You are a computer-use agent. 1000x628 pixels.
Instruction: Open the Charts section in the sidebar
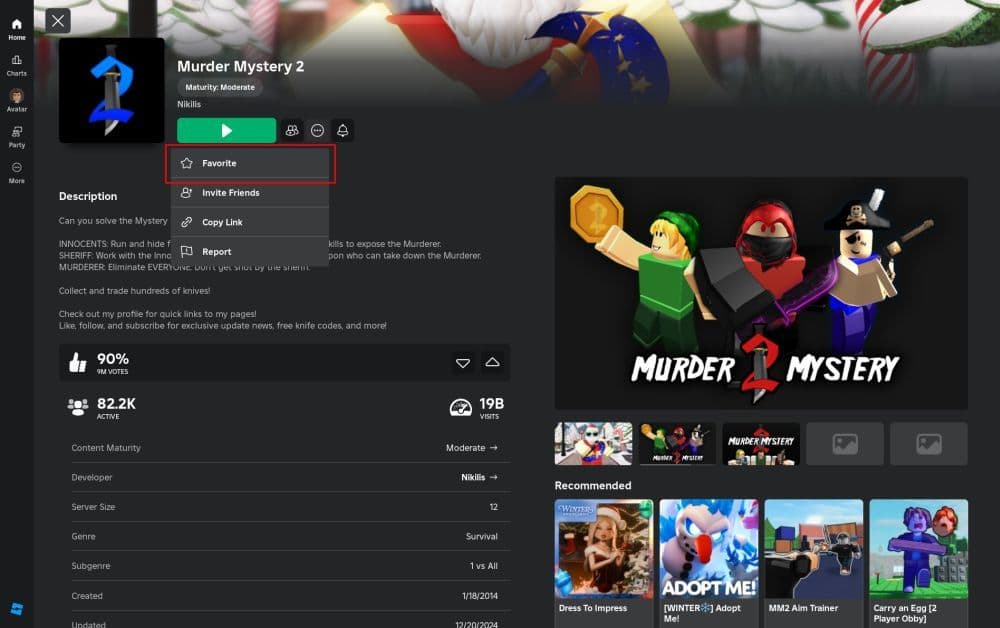[16, 65]
